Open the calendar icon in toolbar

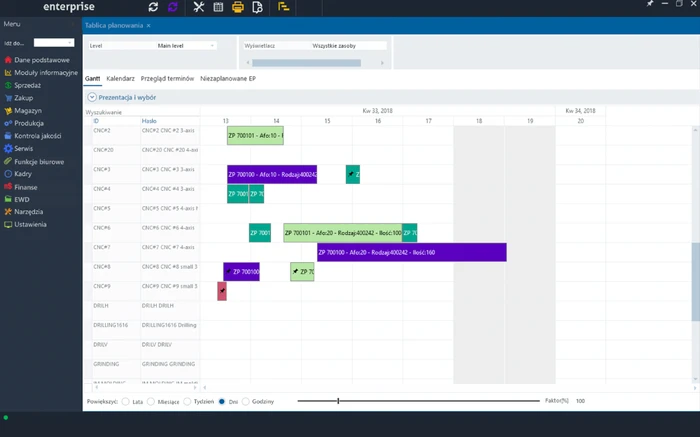point(218,7)
